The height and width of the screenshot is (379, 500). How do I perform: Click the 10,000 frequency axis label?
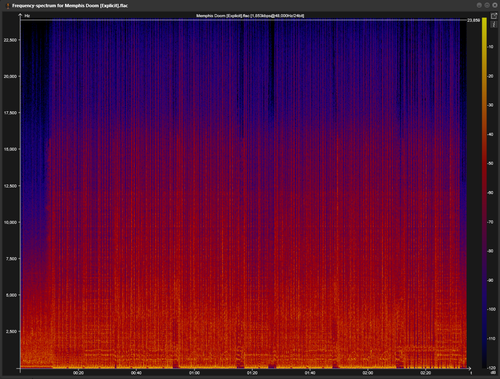click(10, 222)
